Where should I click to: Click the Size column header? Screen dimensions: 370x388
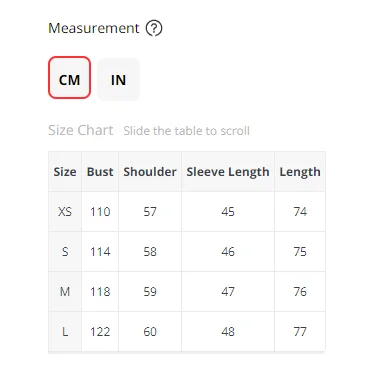click(x=65, y=172)
